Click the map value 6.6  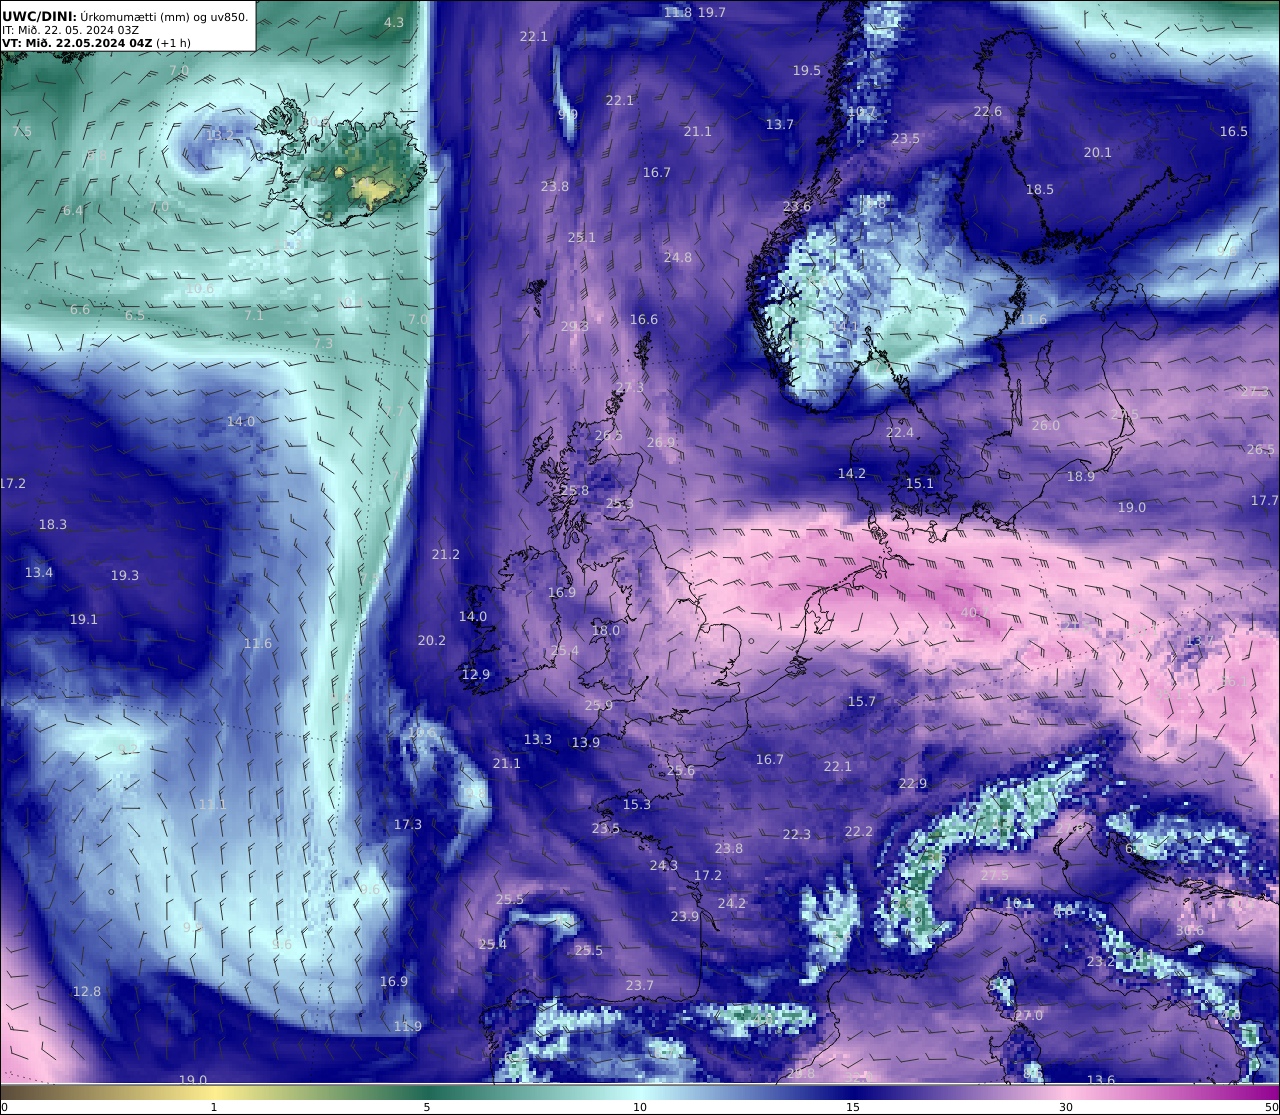pos(80,309)
